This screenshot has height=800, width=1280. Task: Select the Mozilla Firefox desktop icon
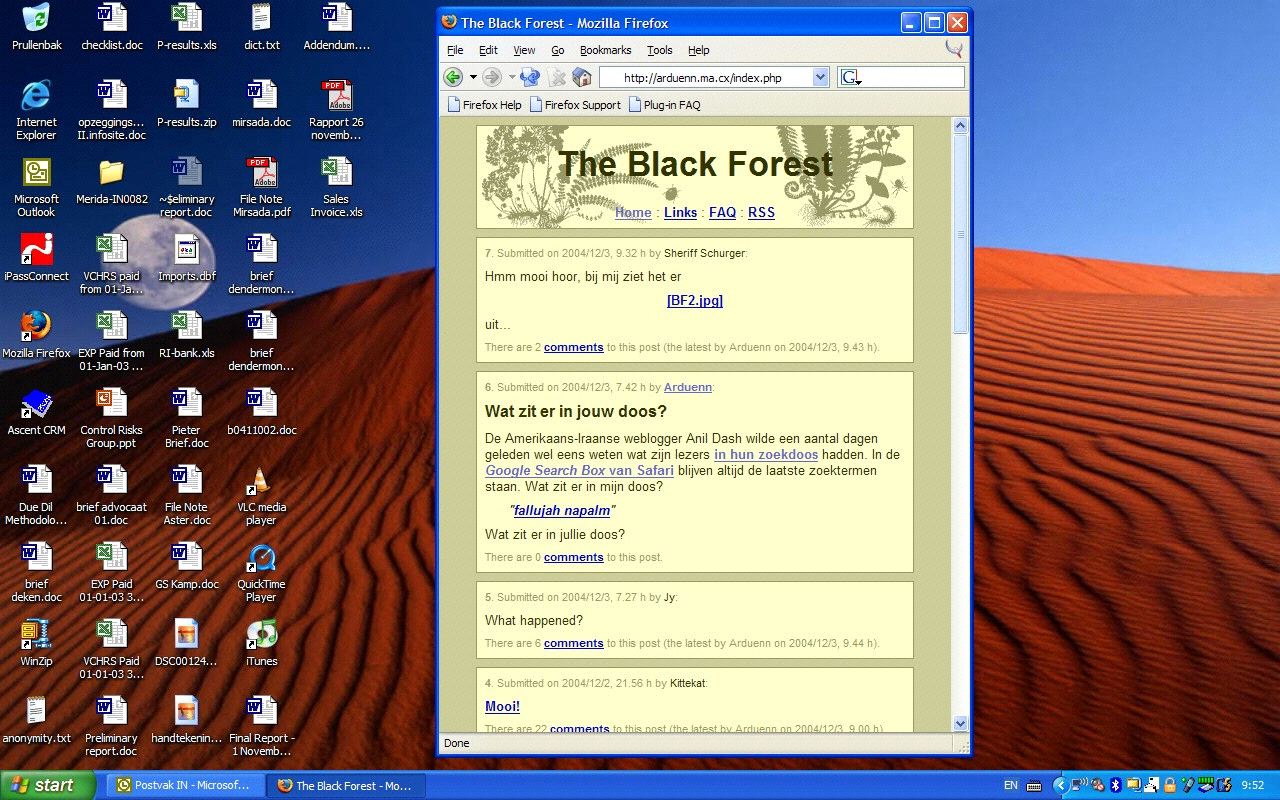click(36, 334)
